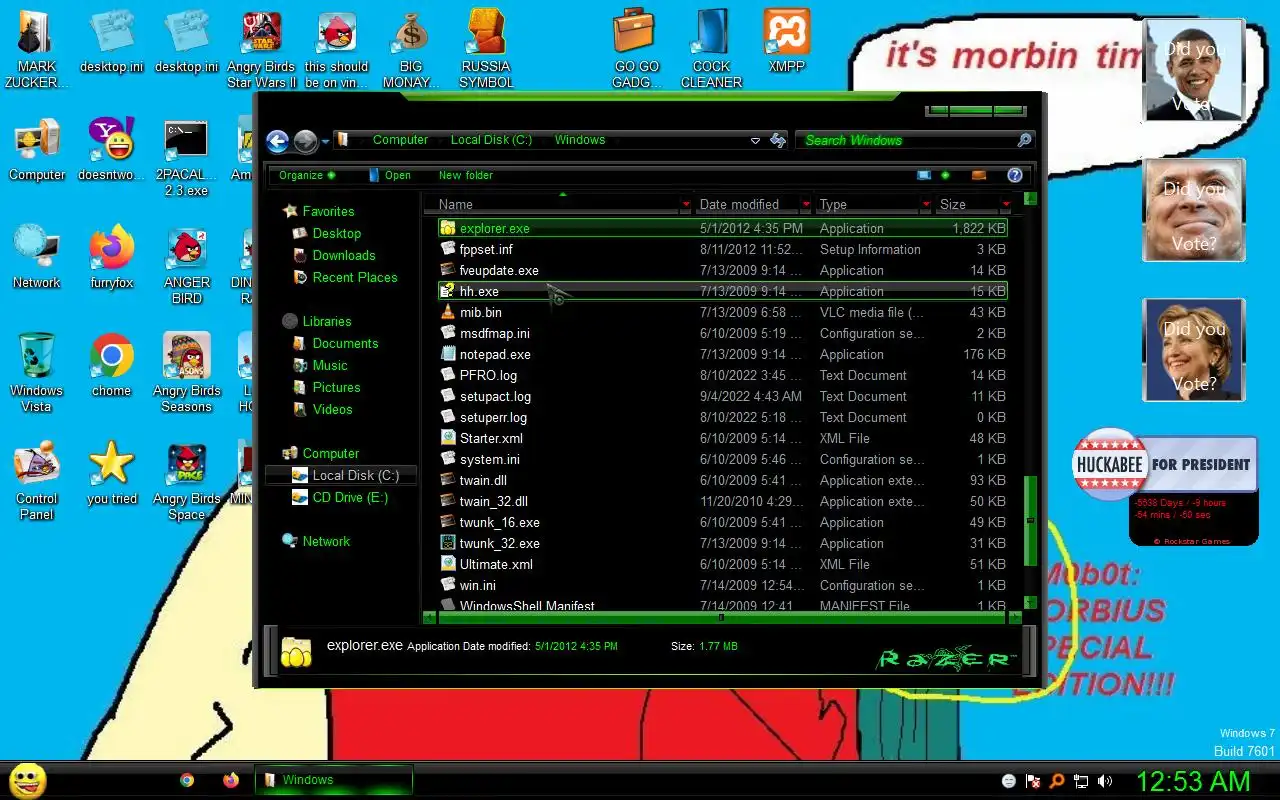Click New folder in the toolbar

click(x=466, y=175)
